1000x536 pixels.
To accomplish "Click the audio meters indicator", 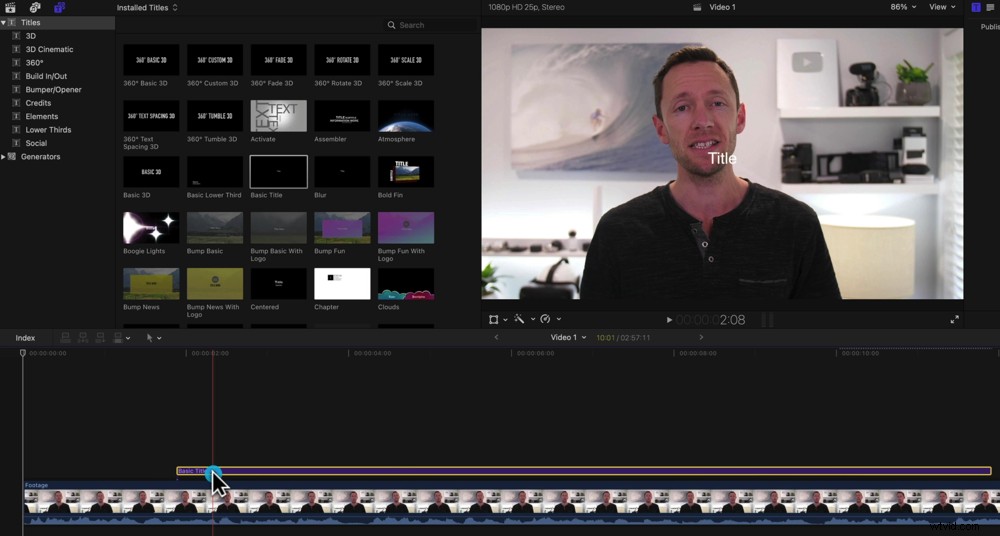I will point(768,320).
